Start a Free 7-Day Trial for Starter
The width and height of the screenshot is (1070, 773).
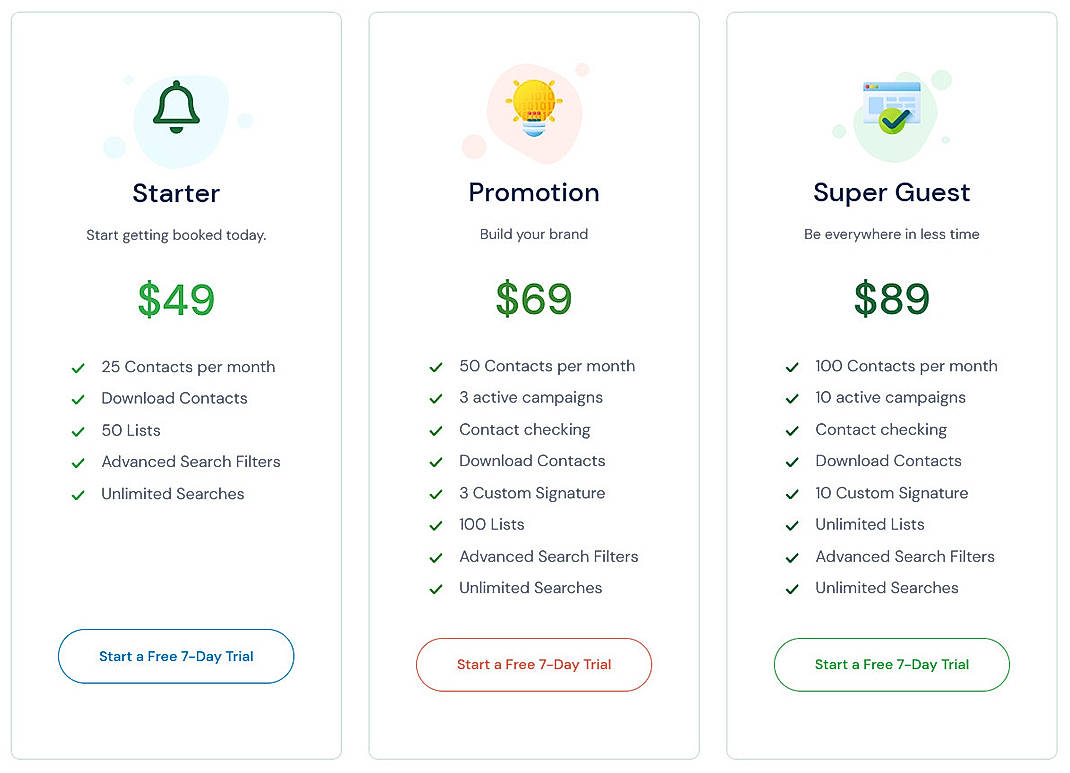point(176,656)
